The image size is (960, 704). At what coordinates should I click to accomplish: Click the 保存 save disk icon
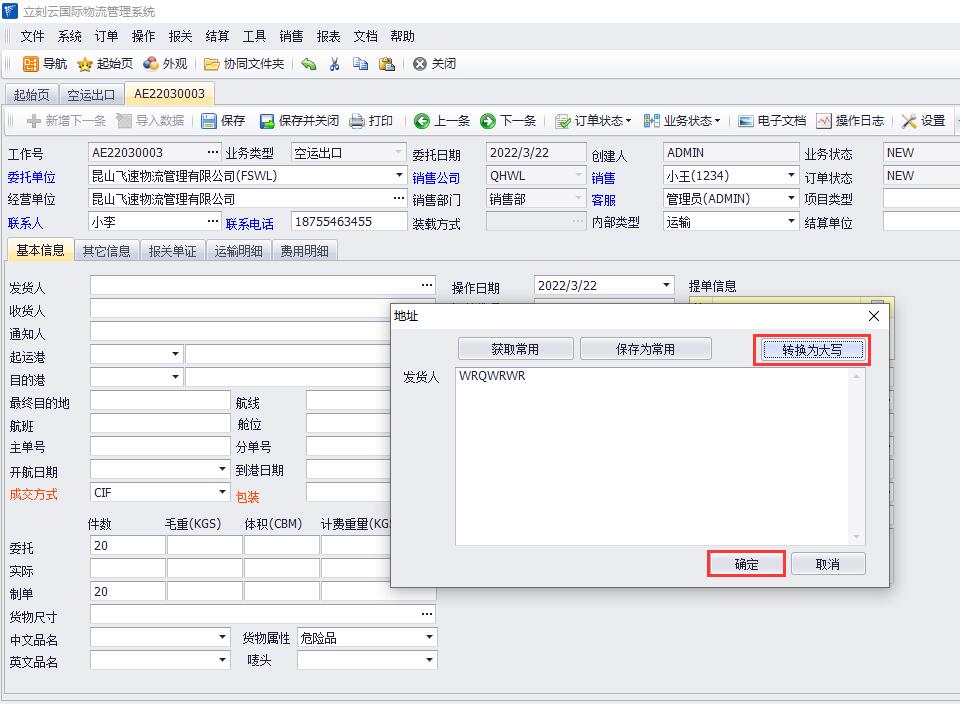coord(209,121)
